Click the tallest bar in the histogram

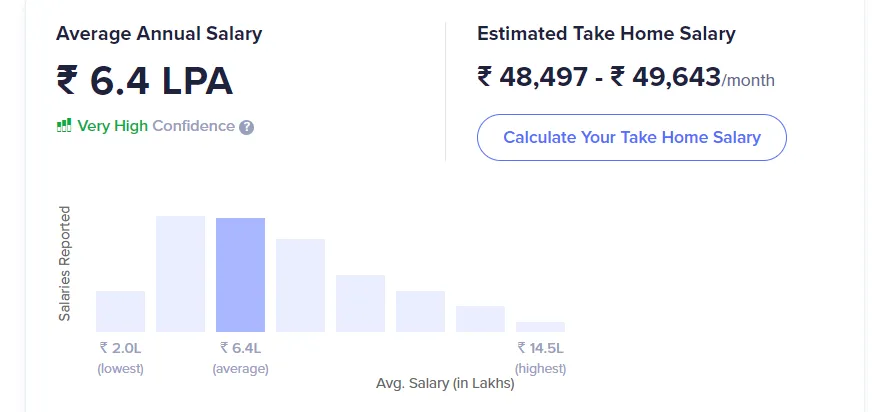pyautogui.click(x=180, y=273)
